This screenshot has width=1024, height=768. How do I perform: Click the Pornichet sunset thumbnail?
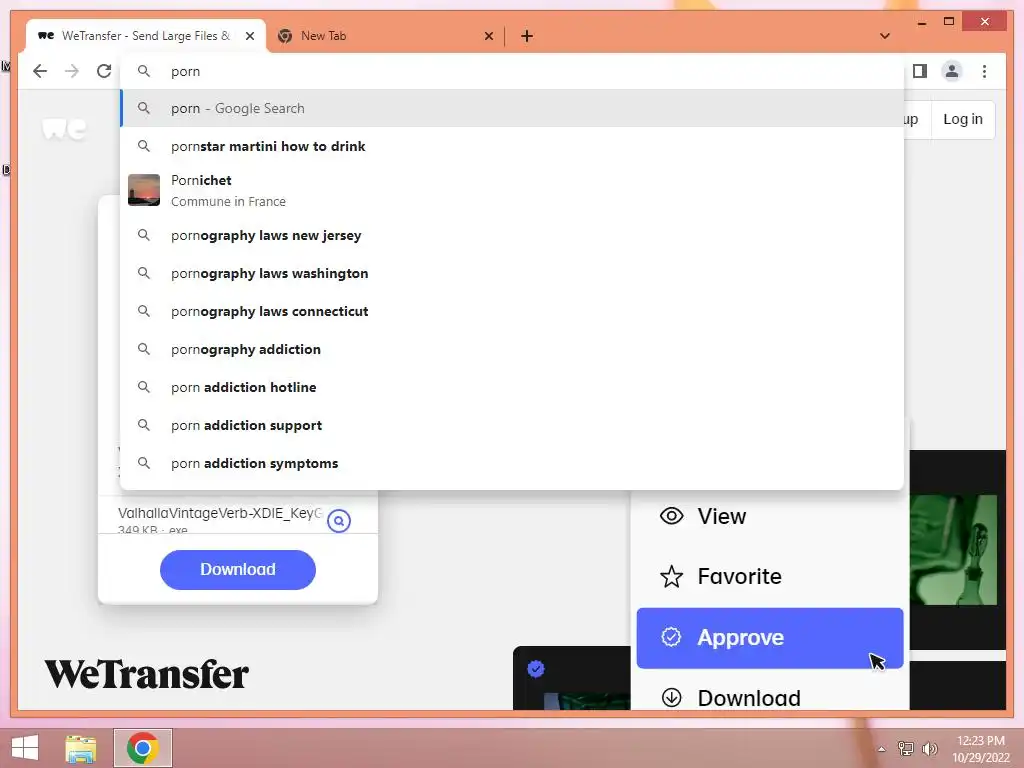tap(144, 190)
